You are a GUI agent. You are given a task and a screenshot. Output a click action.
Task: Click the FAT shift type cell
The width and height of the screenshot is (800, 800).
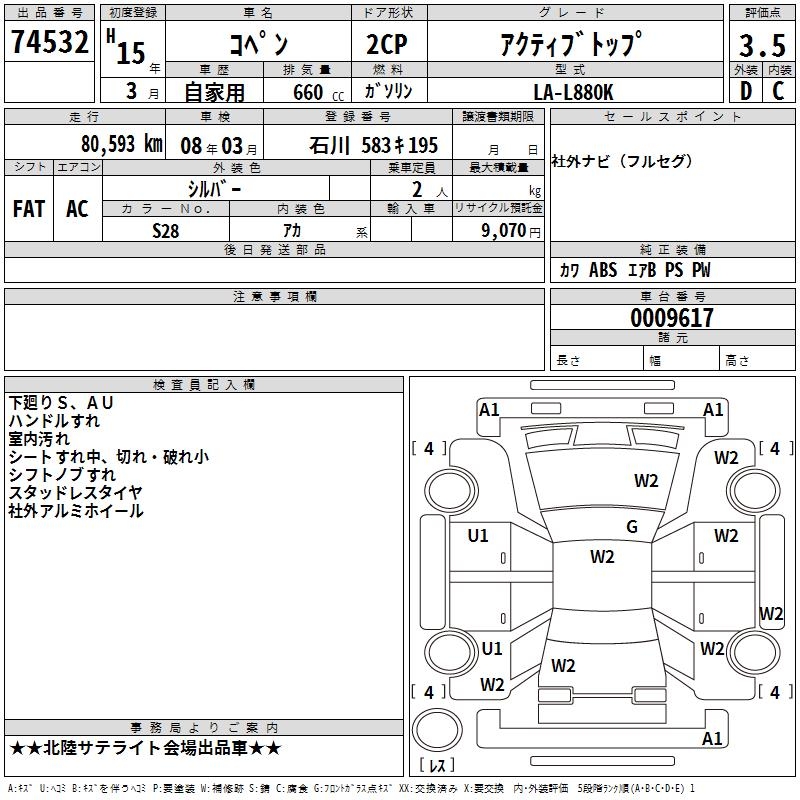coord(29,208)
